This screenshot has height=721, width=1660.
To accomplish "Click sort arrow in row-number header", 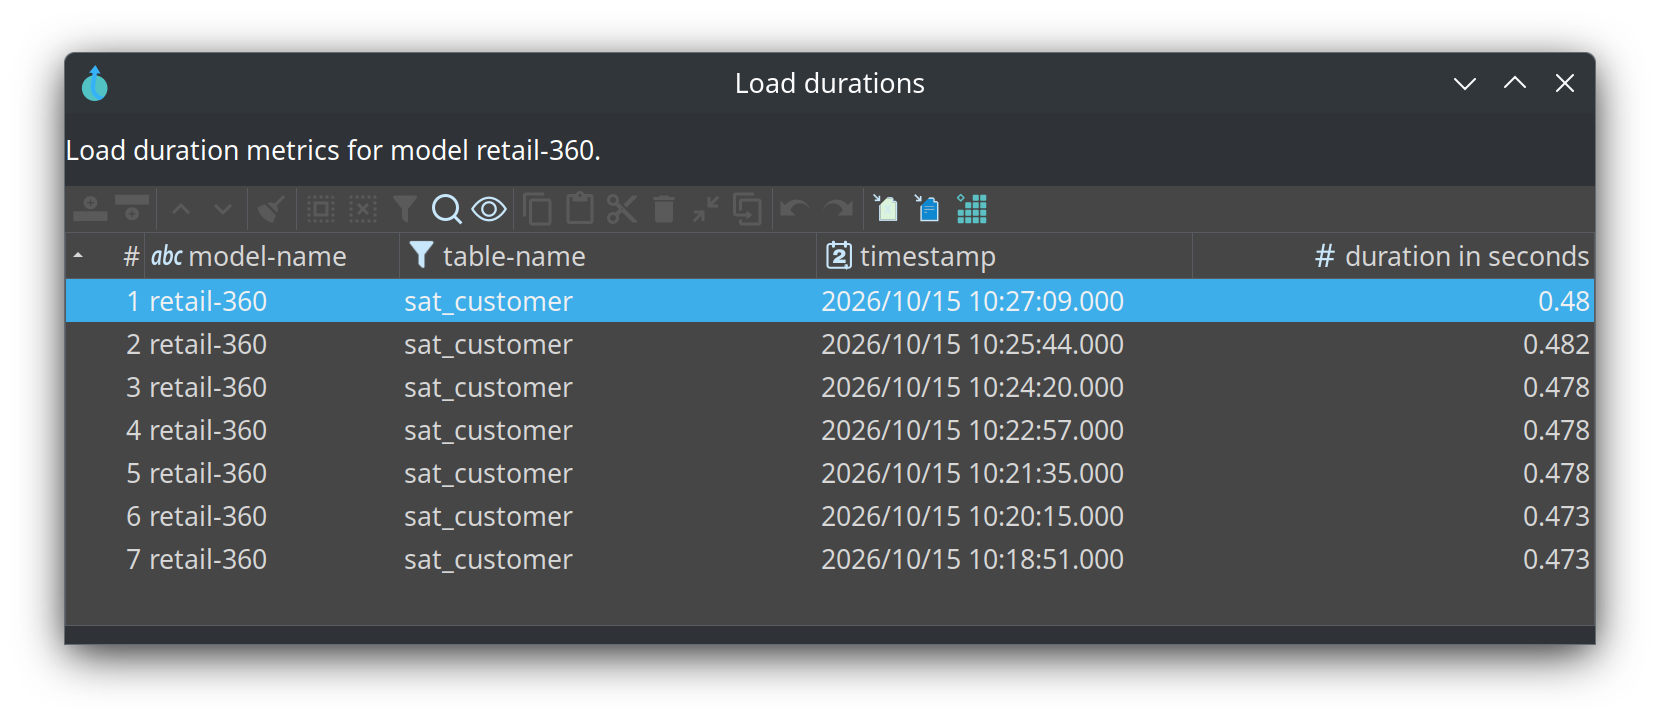I will (x=78, y=256).
